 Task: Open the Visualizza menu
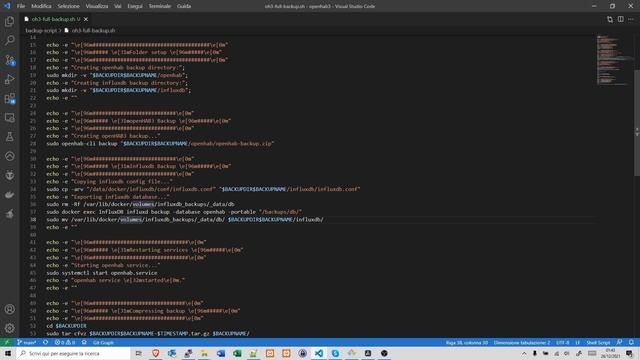click(x=97, y=6)
